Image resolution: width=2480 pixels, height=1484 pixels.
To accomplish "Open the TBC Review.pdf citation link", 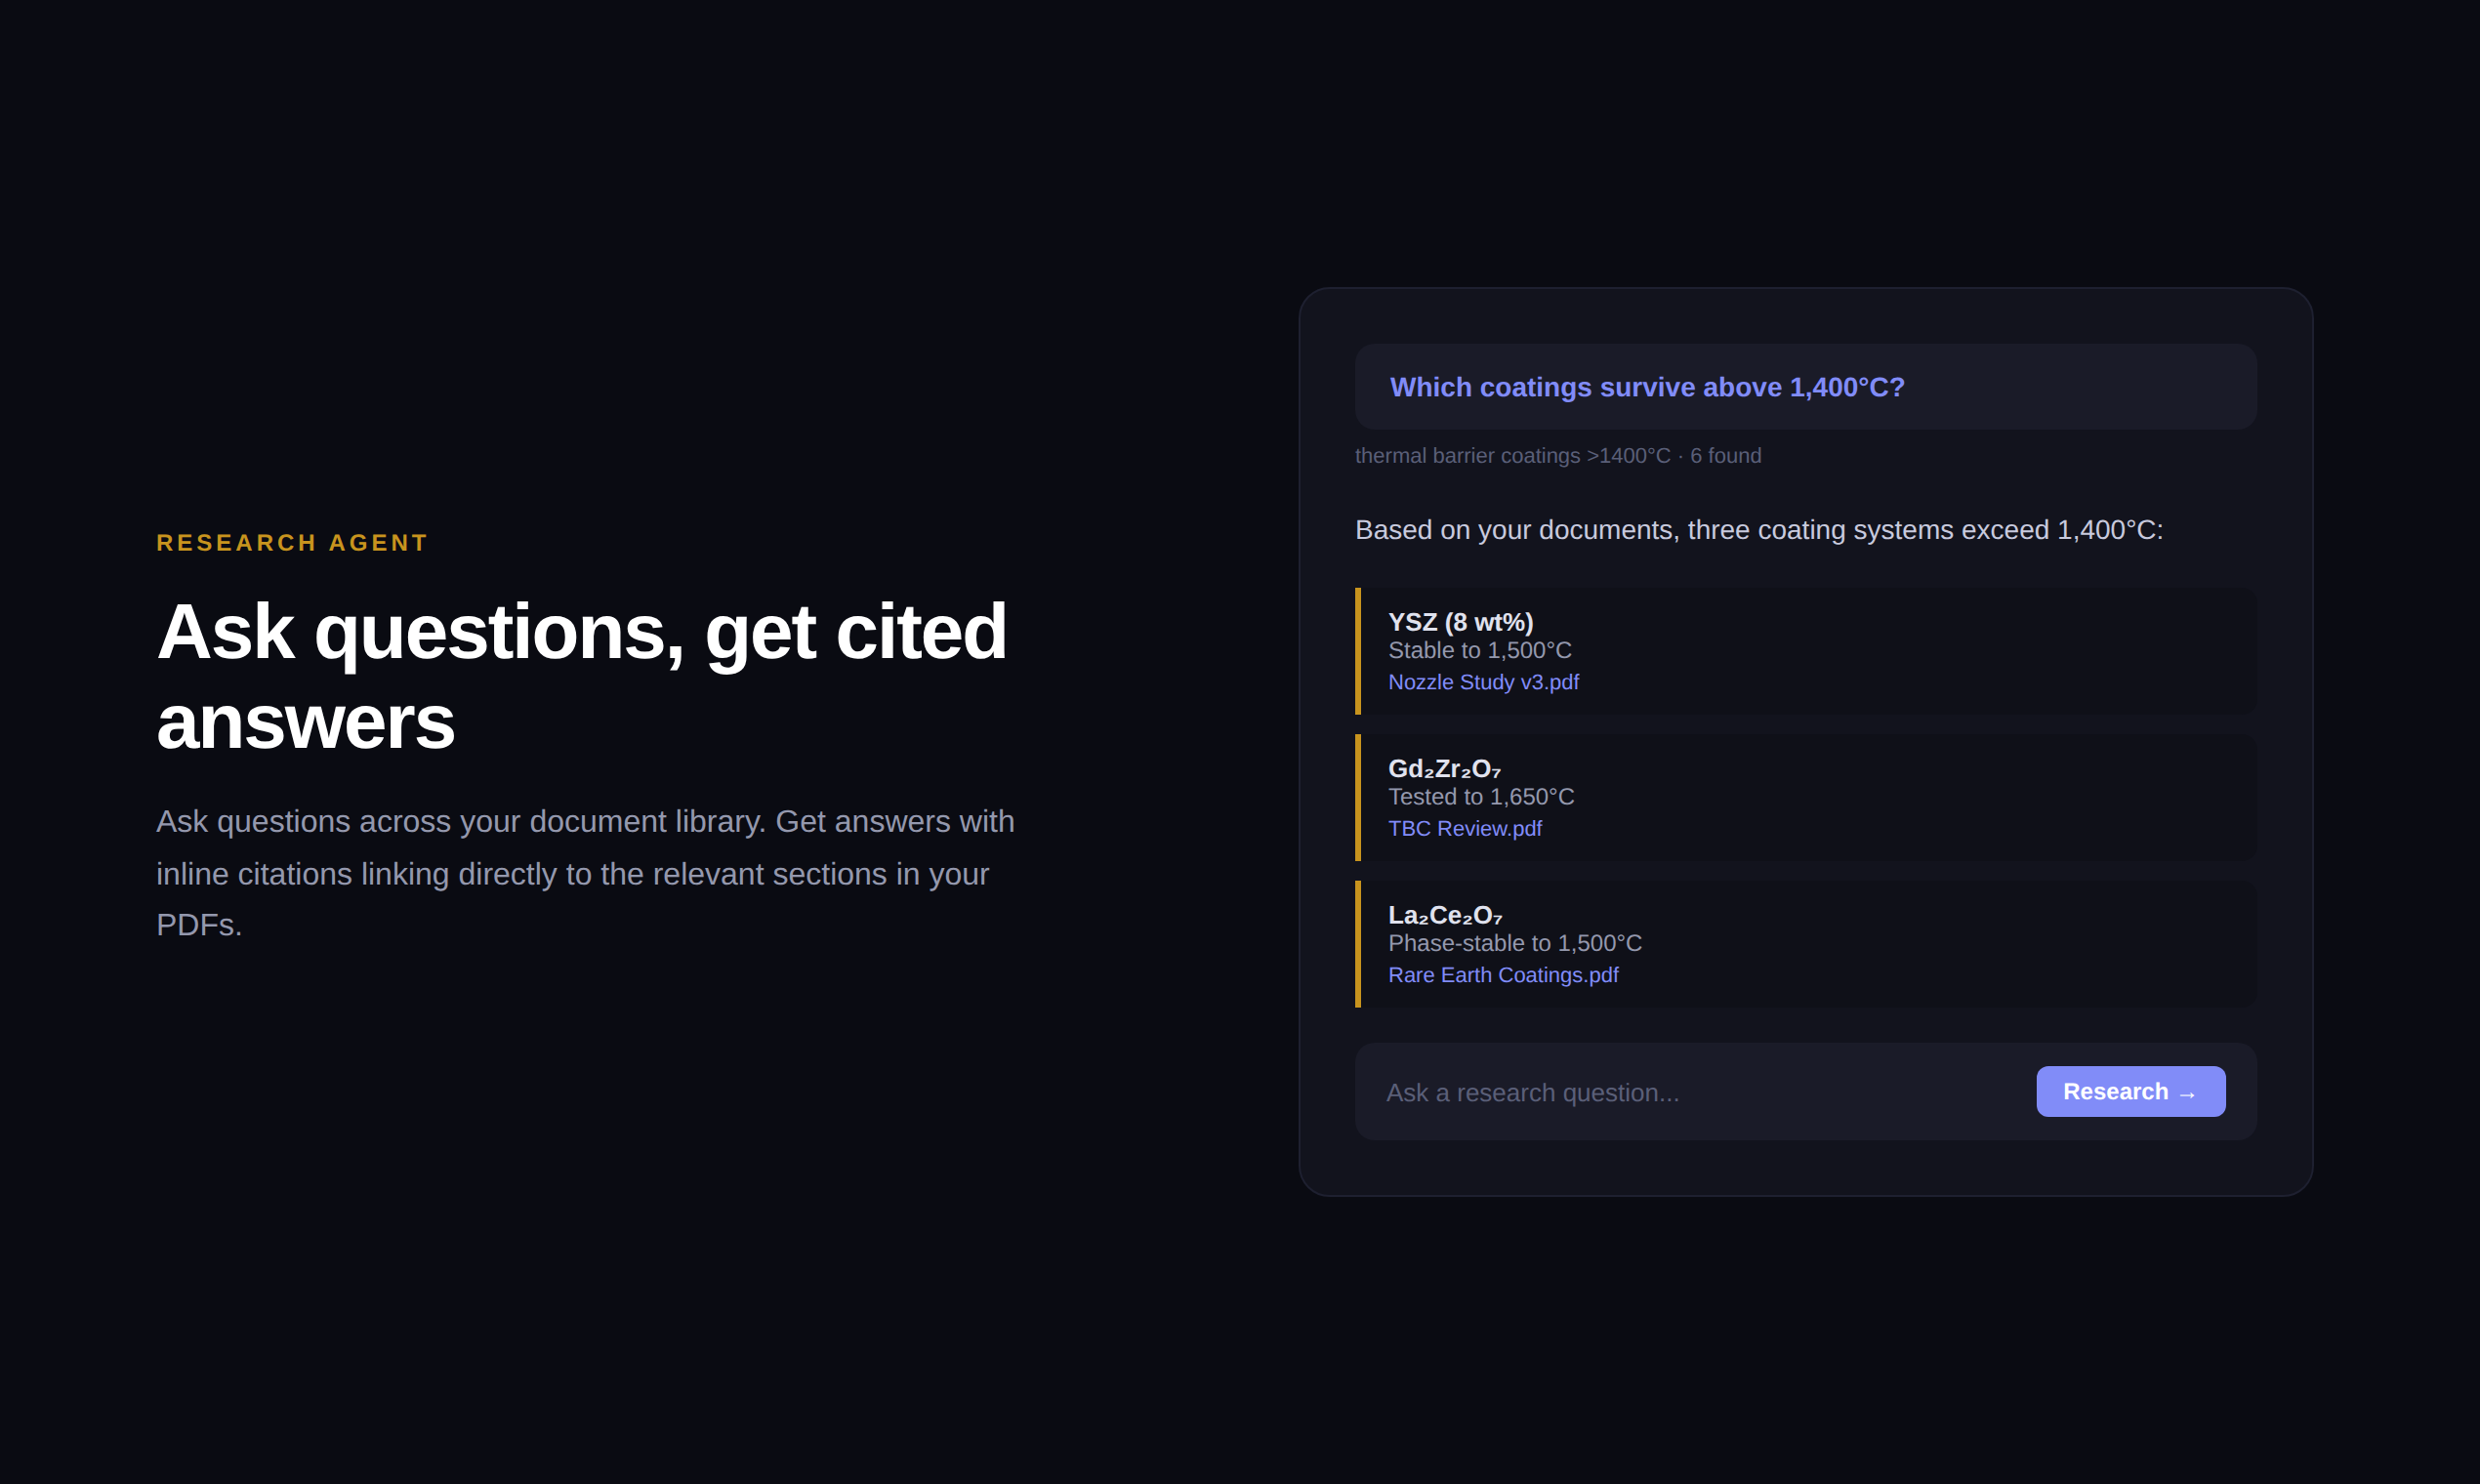I will 1464,828.
